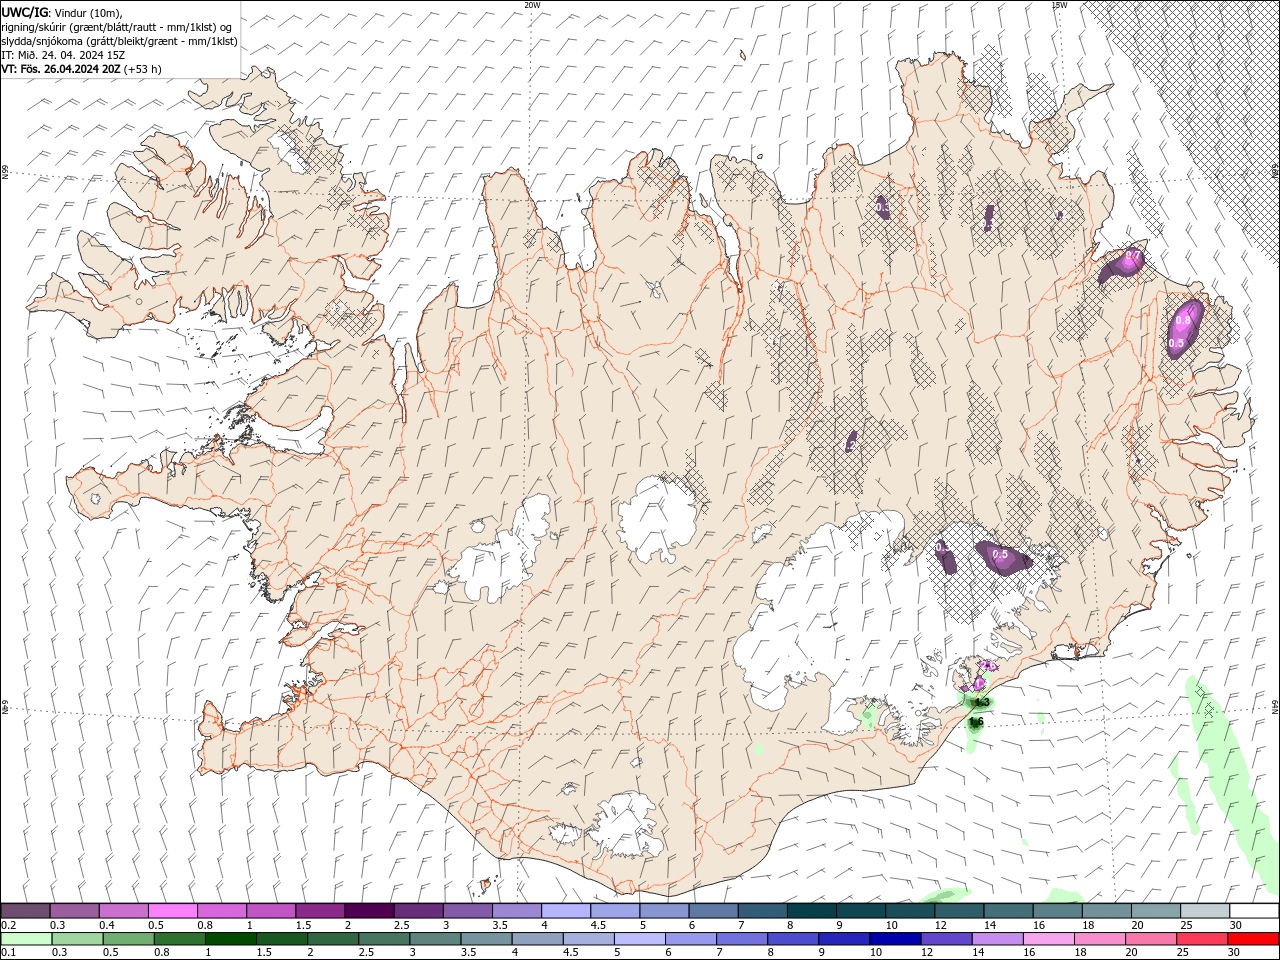
Task: Click the dark mauve swatch between 0.2 and 0.3
Action: pos(25,910)
